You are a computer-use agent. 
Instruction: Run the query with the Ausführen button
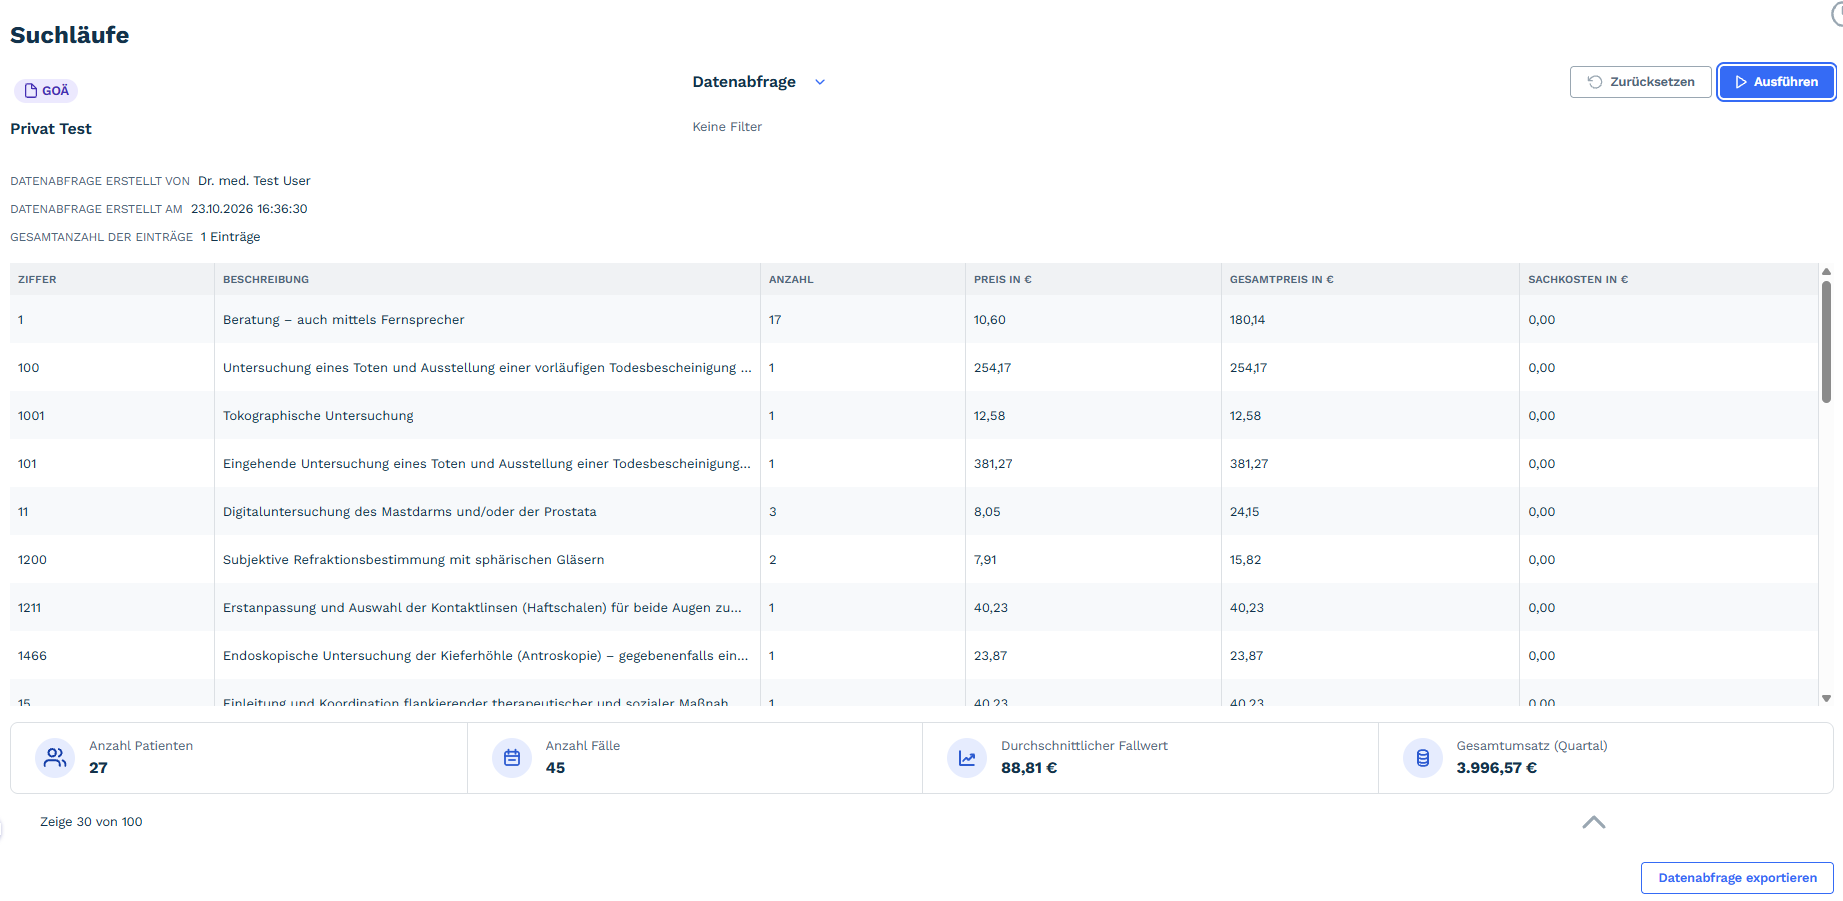coord(1776,82)
